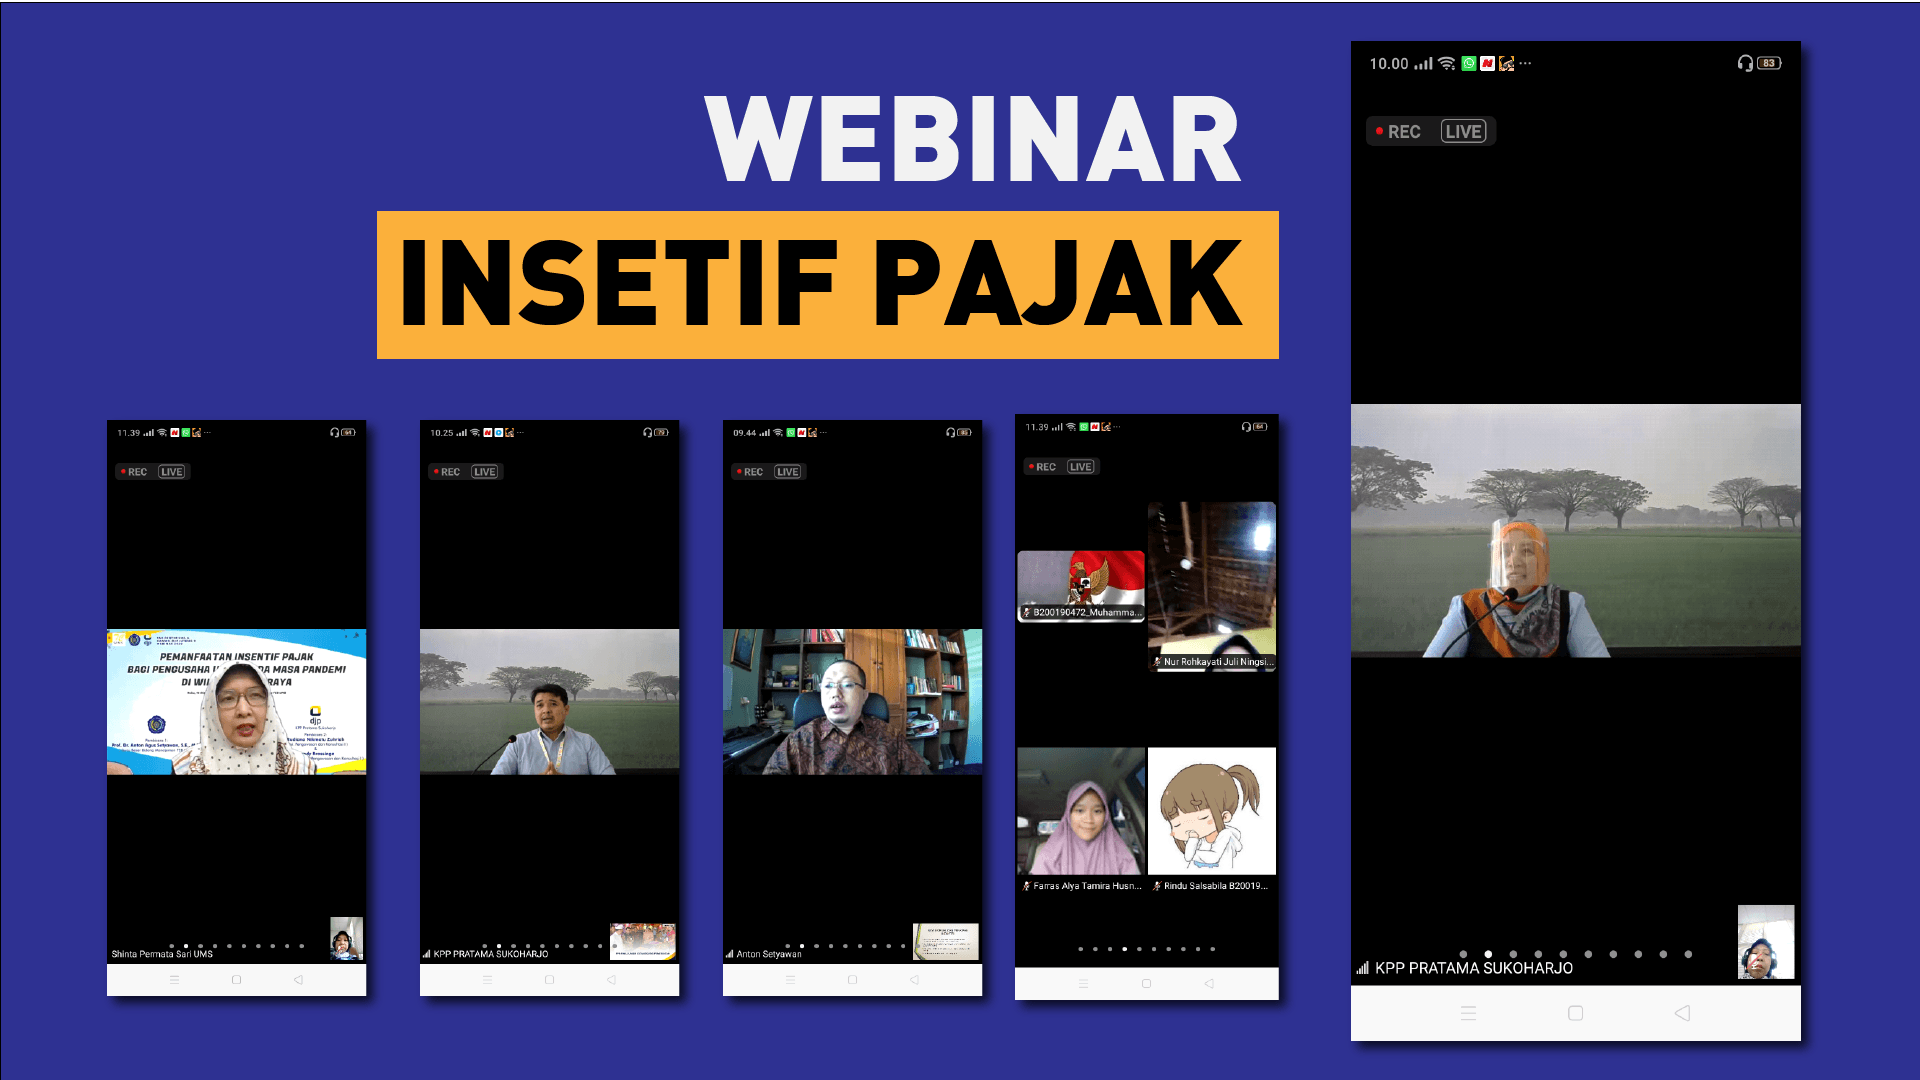This screenshot has height=1080, width=1920.
Task: Tap the home square in large phone navbar
Action: pos(1575,1013)
